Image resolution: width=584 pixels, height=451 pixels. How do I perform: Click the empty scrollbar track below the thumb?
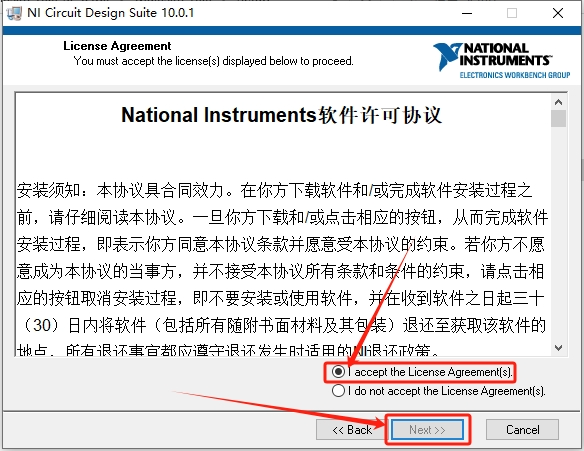(558, 235)
